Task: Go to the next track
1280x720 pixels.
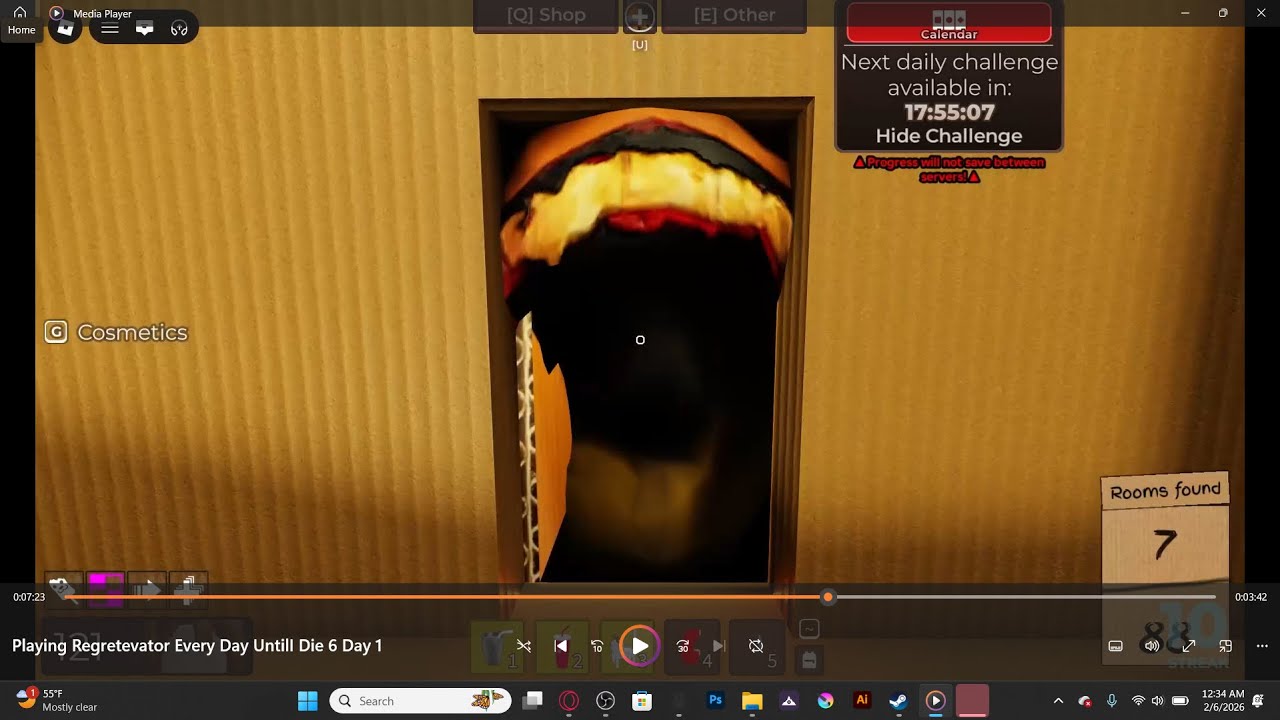Action: click(x=718, y=646)
